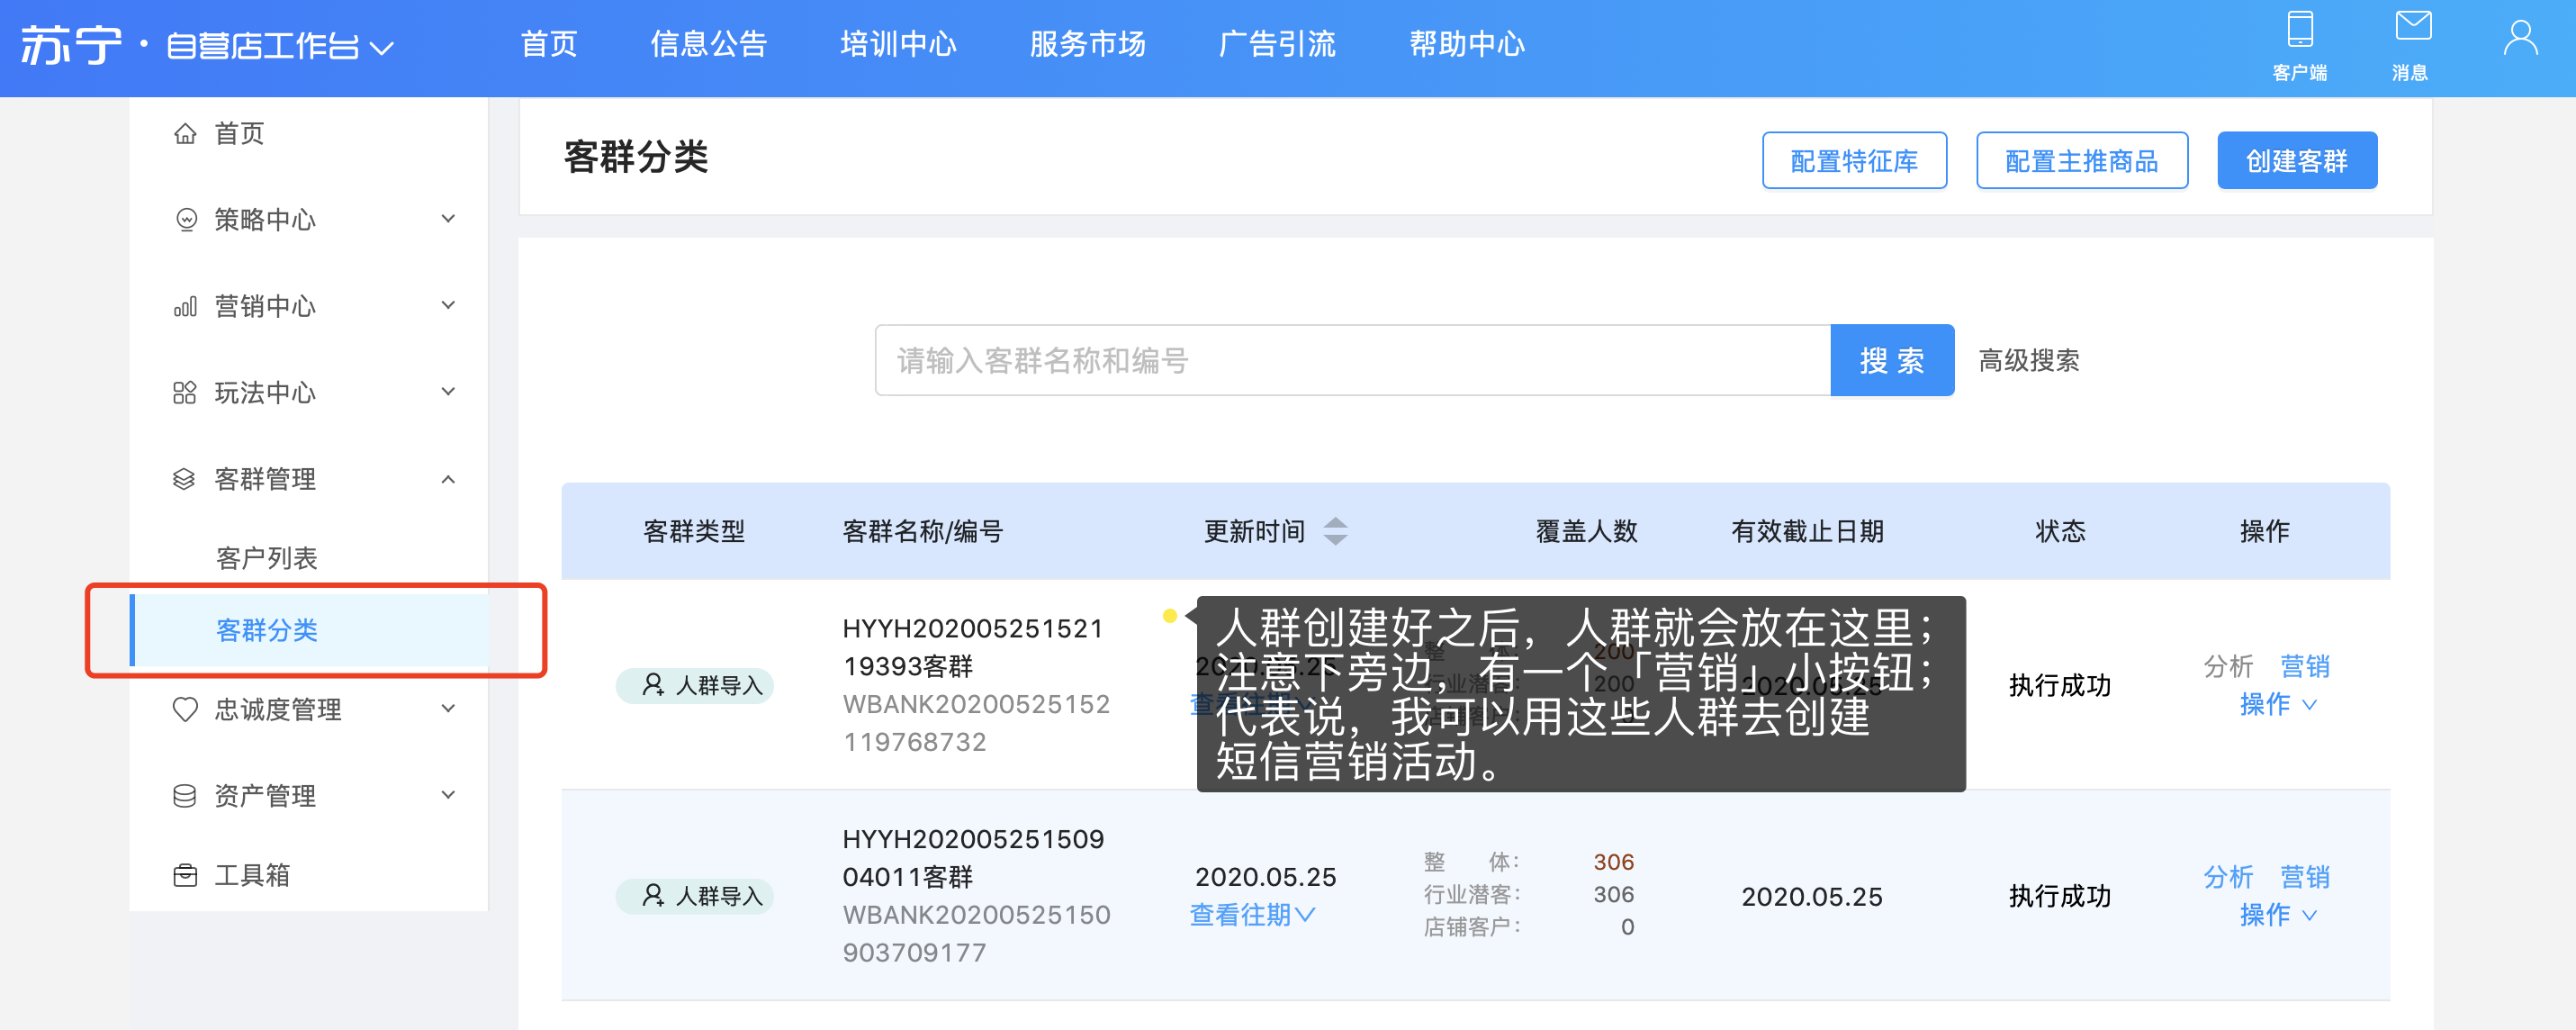Click the 创建客群 button
2576x1030 pixels.
point(2297,160)
